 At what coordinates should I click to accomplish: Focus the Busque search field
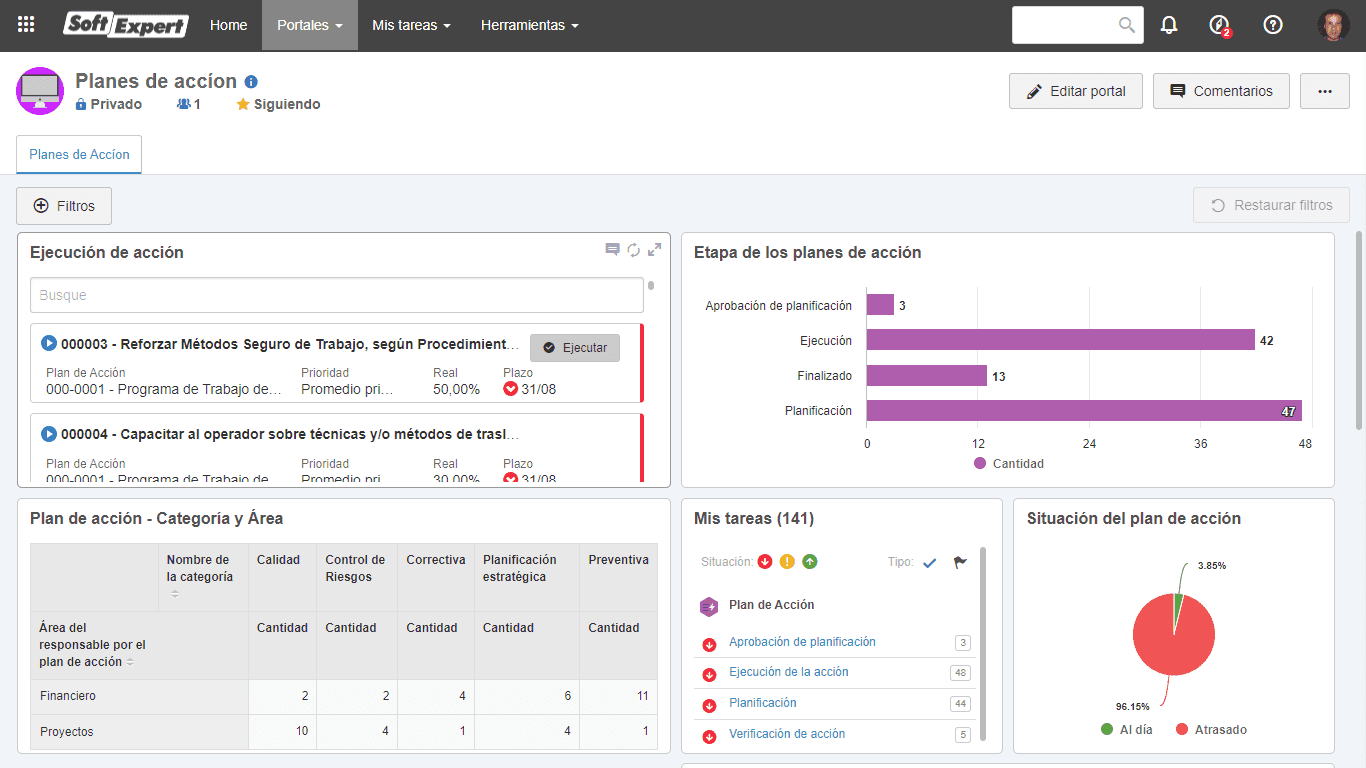click(x=337, y=295)
